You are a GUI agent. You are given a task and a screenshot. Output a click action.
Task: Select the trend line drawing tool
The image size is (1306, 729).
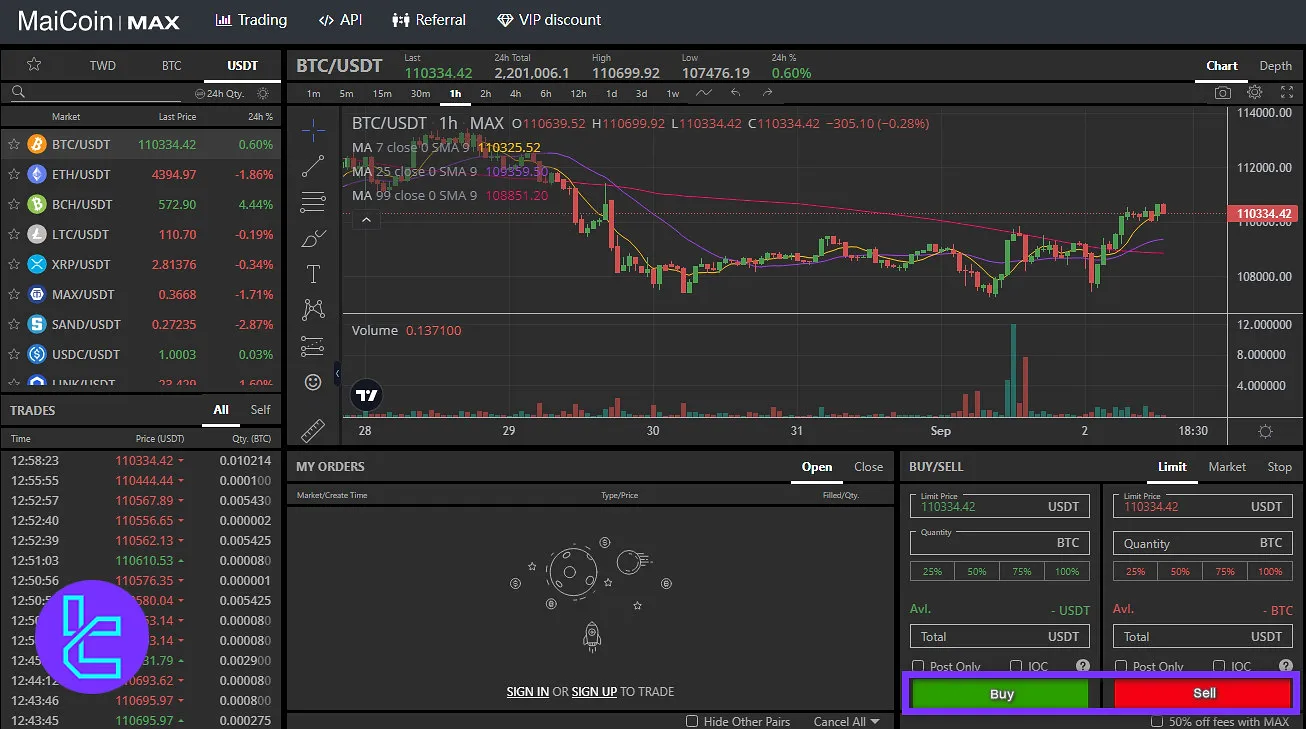tap(314, 166)
